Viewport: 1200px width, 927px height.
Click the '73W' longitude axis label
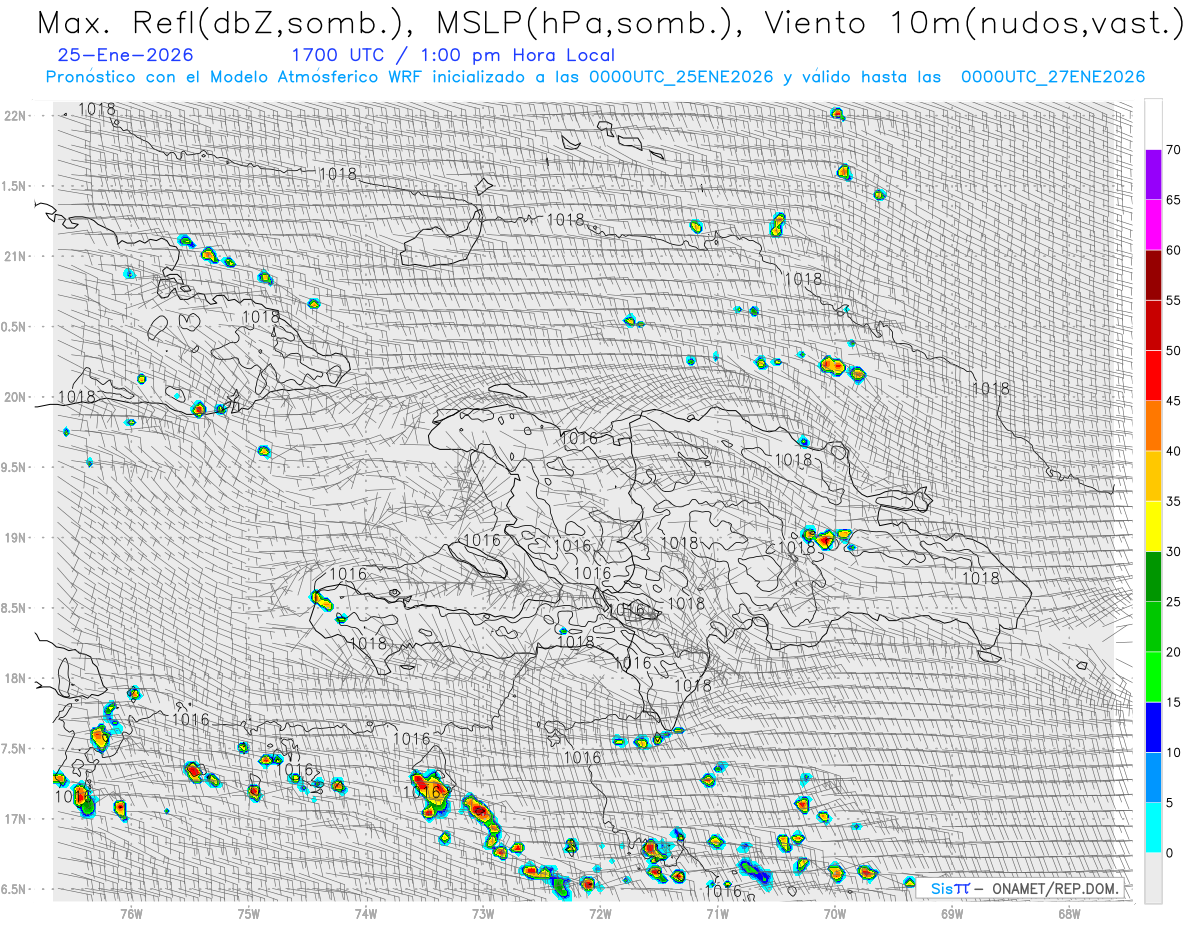click(482, 913)
